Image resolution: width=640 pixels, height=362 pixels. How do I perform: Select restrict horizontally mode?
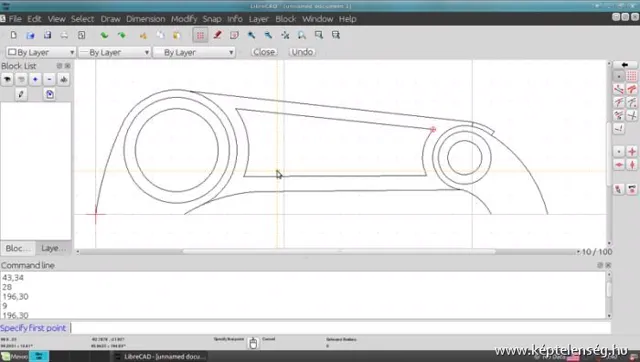click(619, 165)
